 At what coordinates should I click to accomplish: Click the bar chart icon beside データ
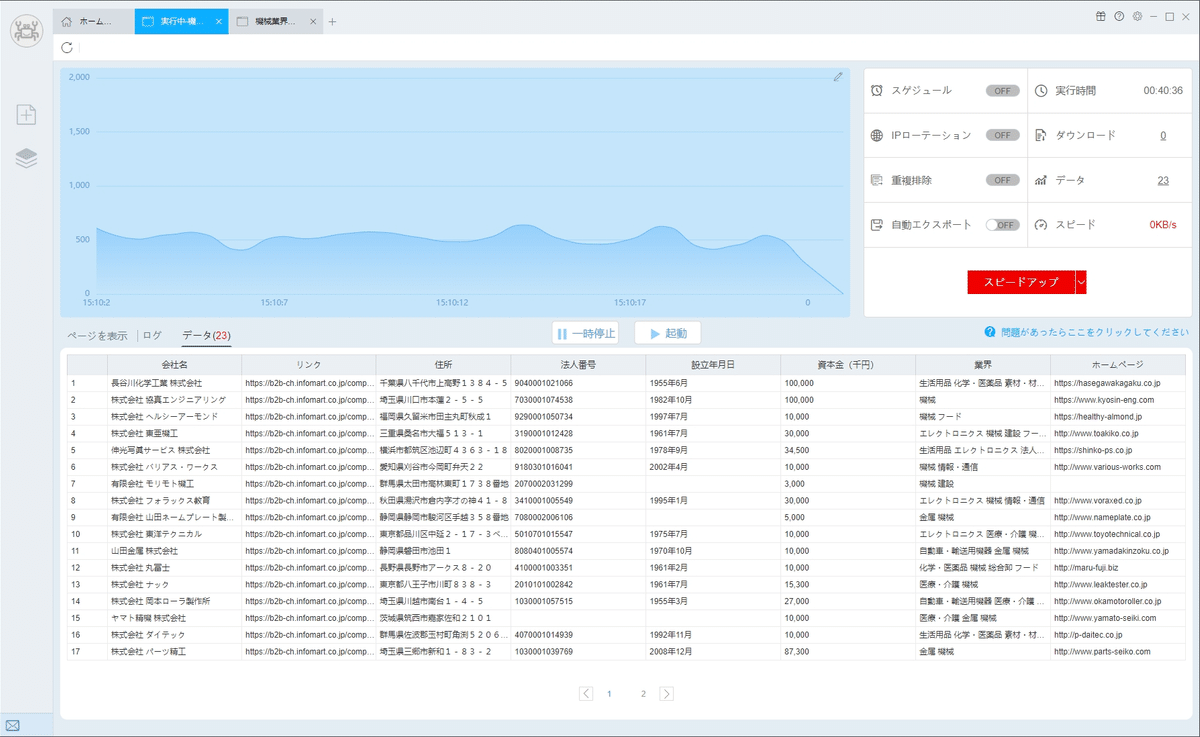[x=1041, y=180]
